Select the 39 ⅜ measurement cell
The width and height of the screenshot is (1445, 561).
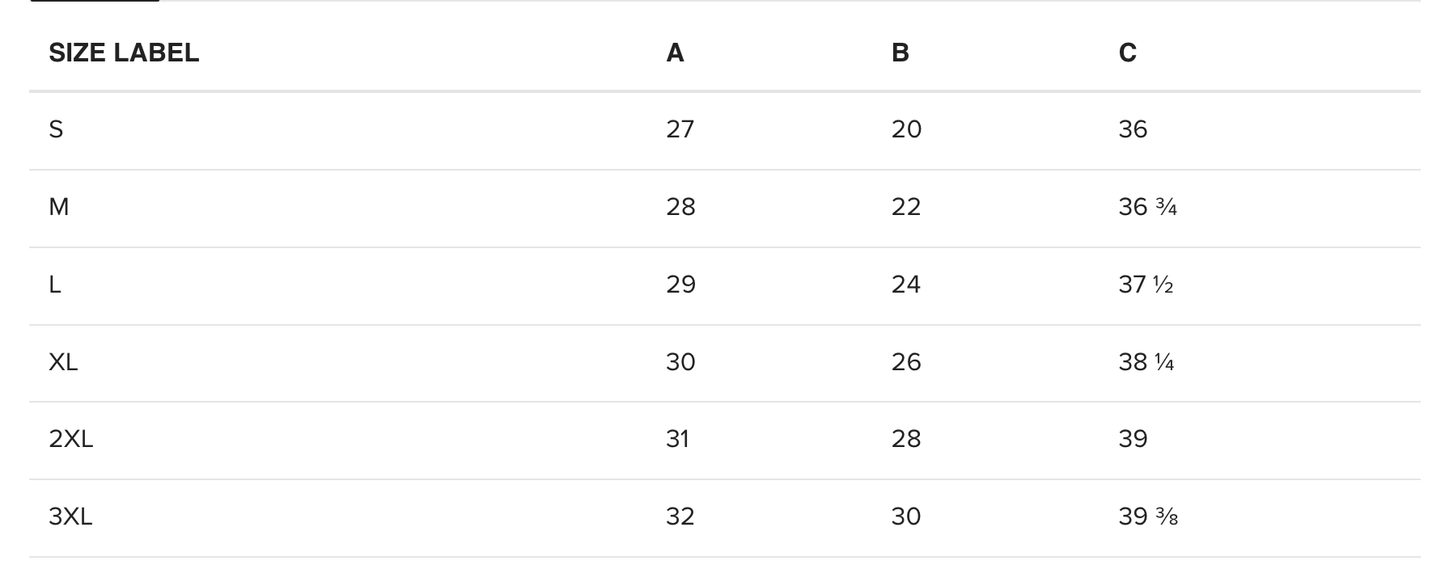1148,516
